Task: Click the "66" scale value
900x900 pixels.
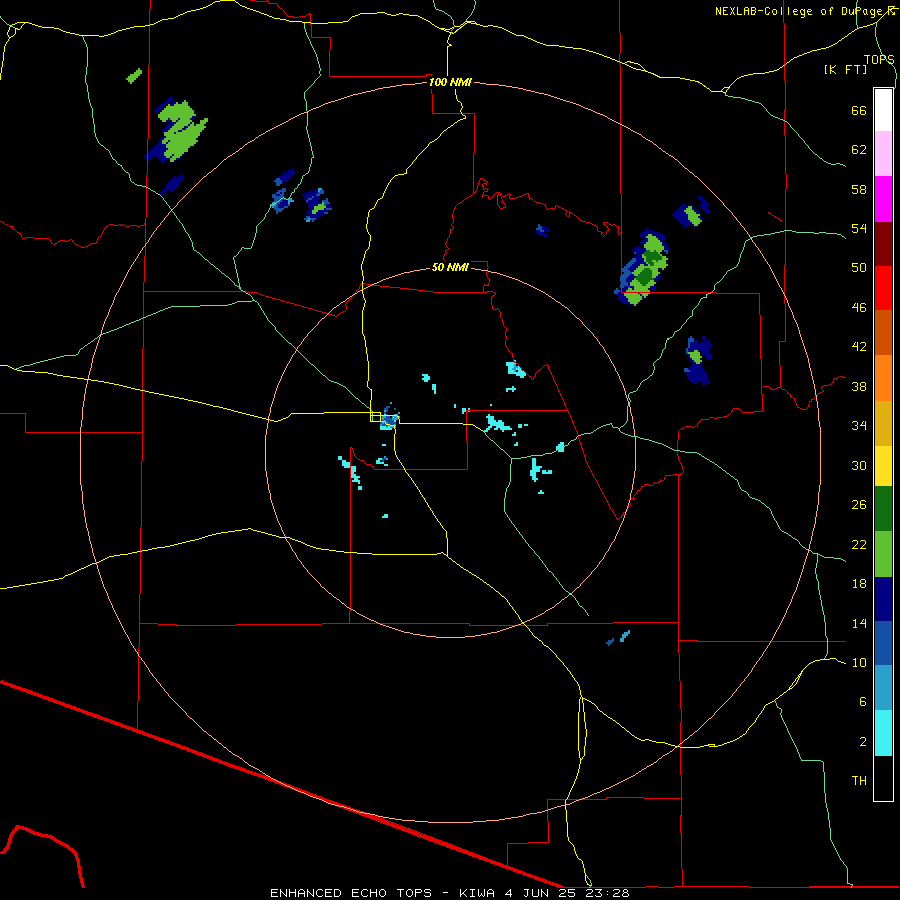Action: click(859, 110)
